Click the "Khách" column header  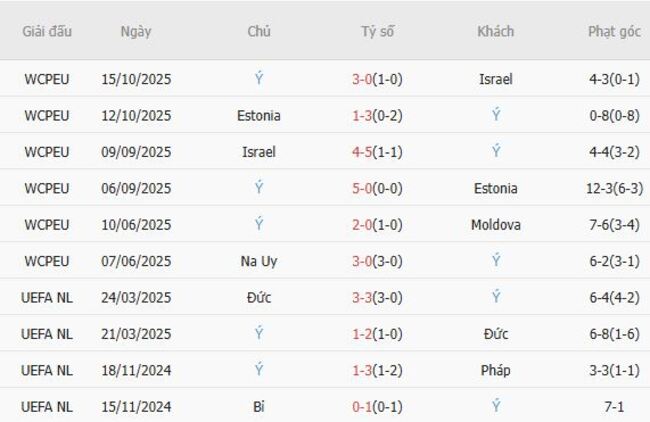tap(495, 31)
